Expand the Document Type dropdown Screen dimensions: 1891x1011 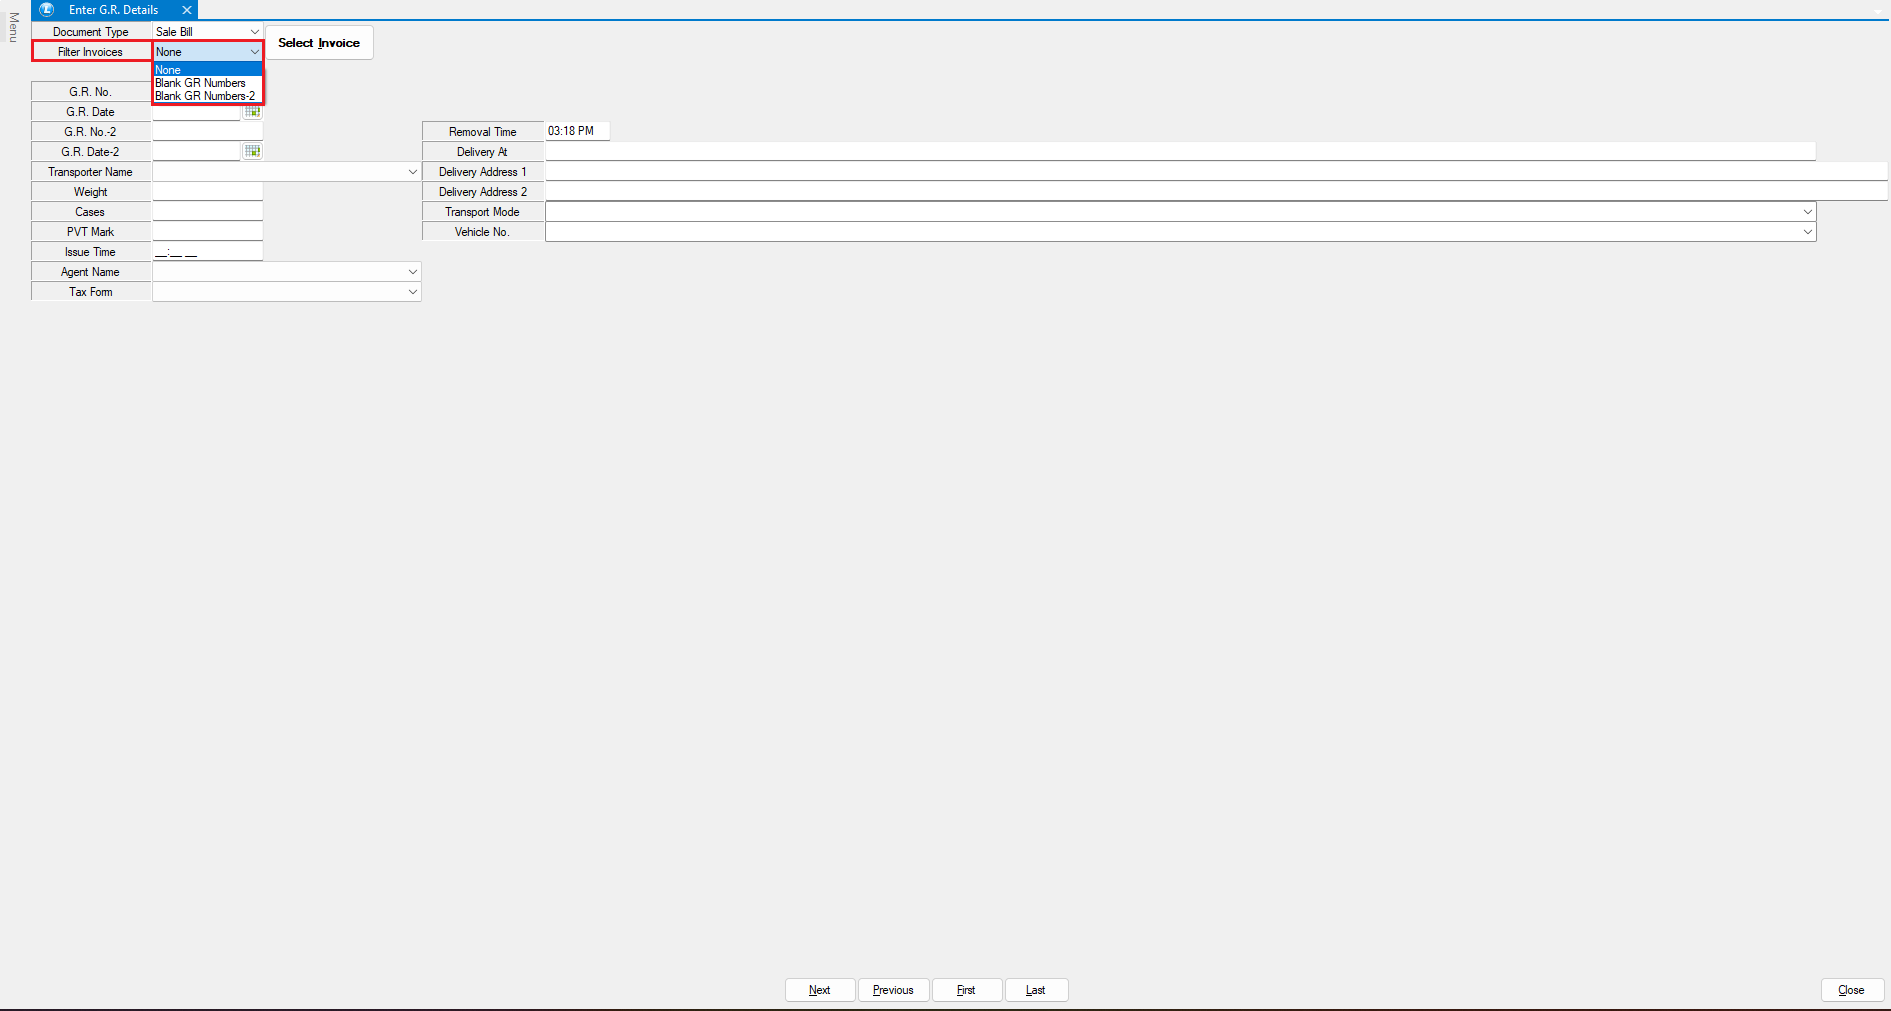(x=254, y=32)
